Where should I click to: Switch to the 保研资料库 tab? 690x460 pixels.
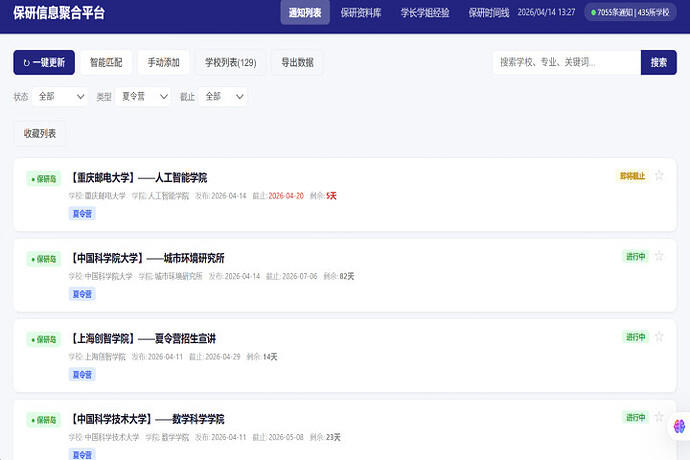tap(361, 13)
